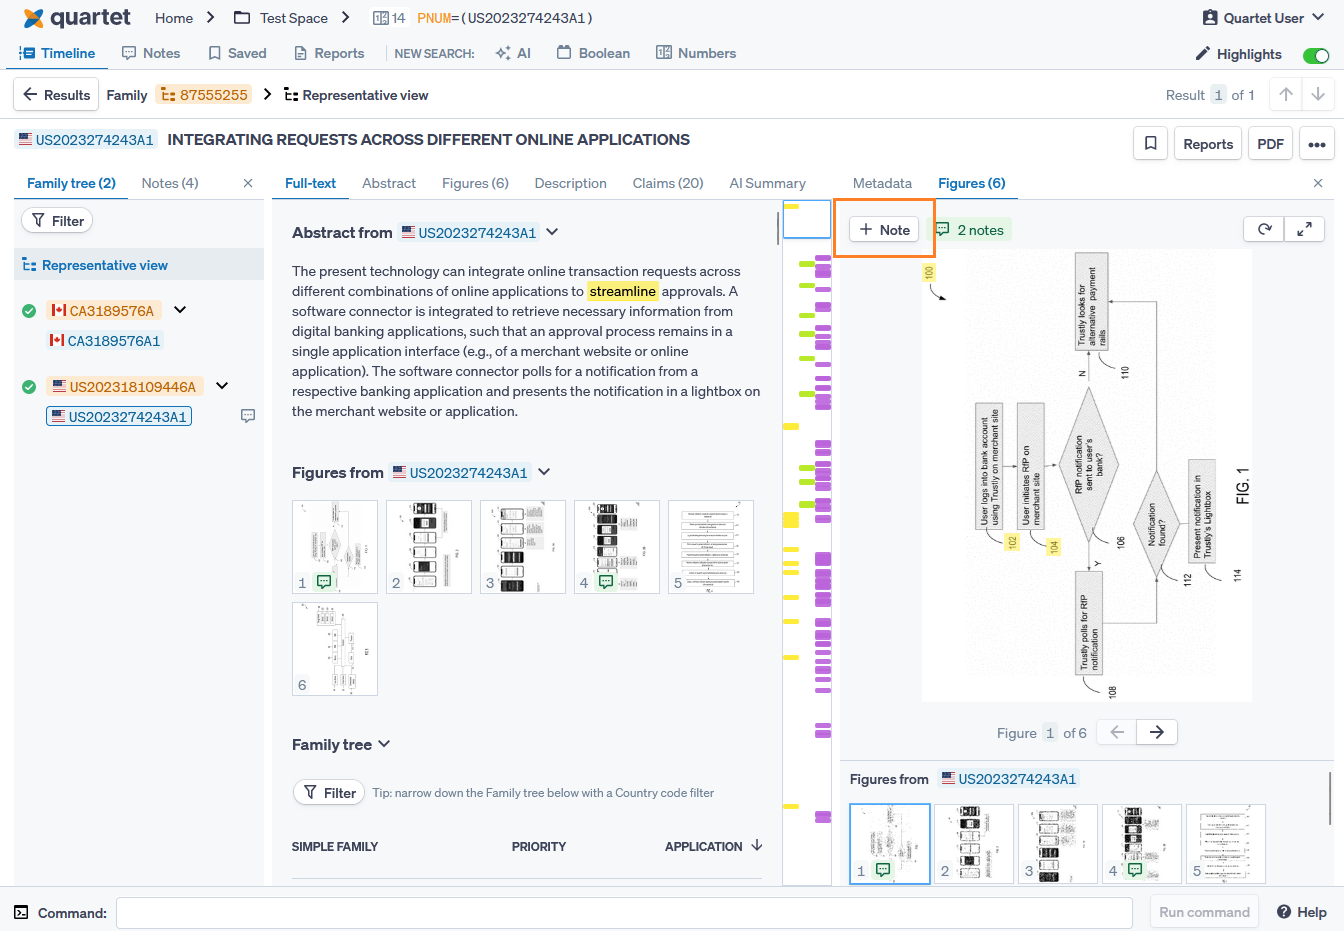Close the Family tree side panel
The image size is (1344, 931).
click(x=248, y=183)
